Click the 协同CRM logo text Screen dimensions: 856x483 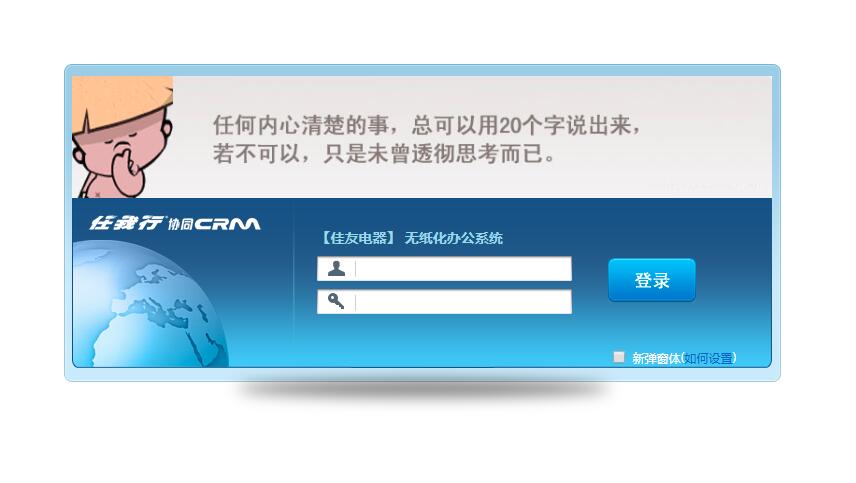(213, 224)
